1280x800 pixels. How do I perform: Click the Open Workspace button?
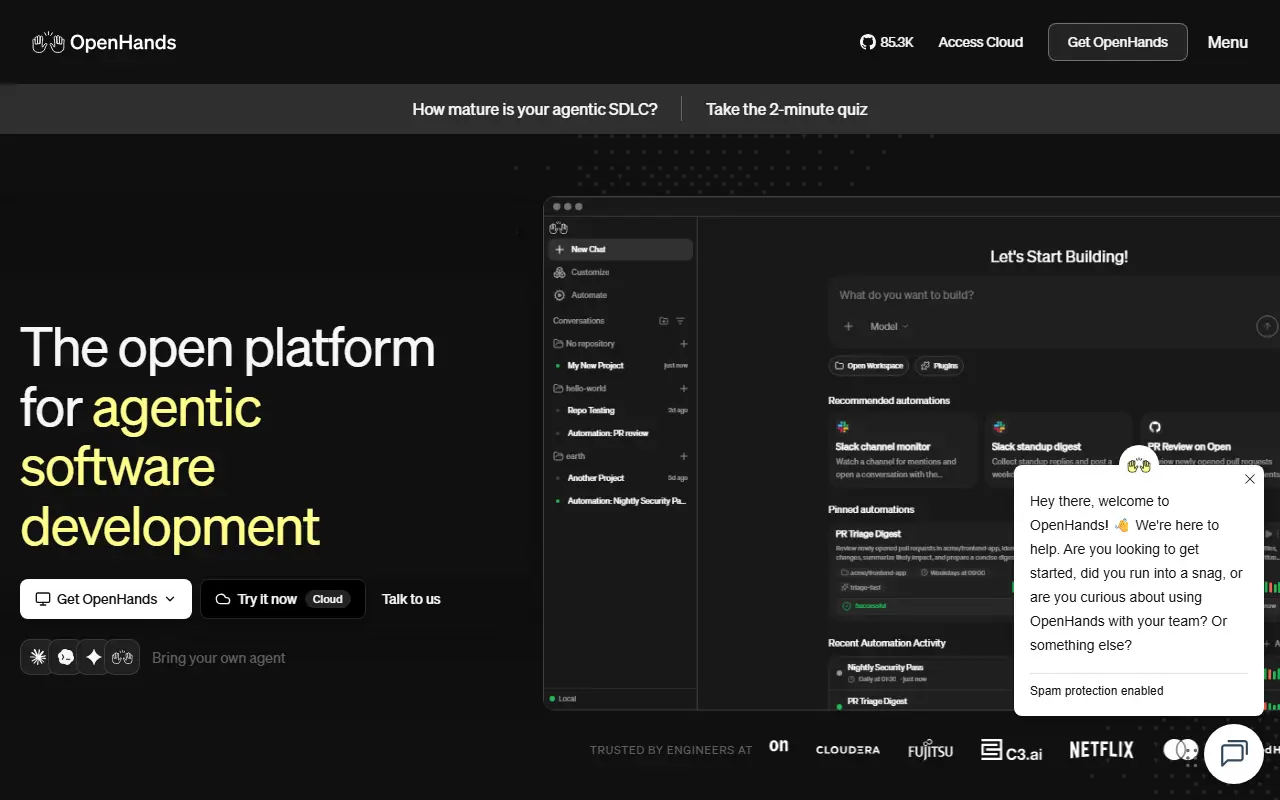(869, 366)
